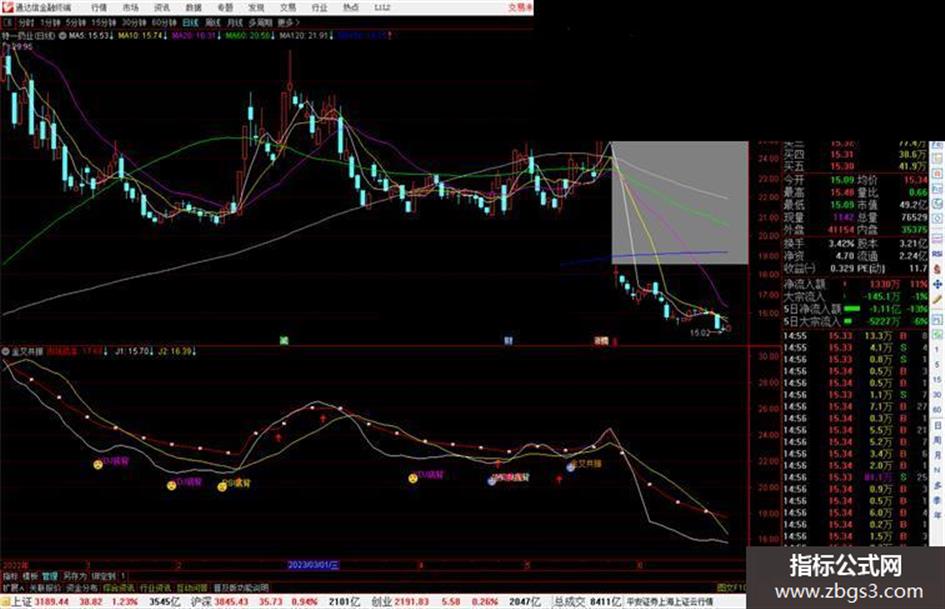Open the 数据 menu
The image size is (945, 609).
[193, 7]
